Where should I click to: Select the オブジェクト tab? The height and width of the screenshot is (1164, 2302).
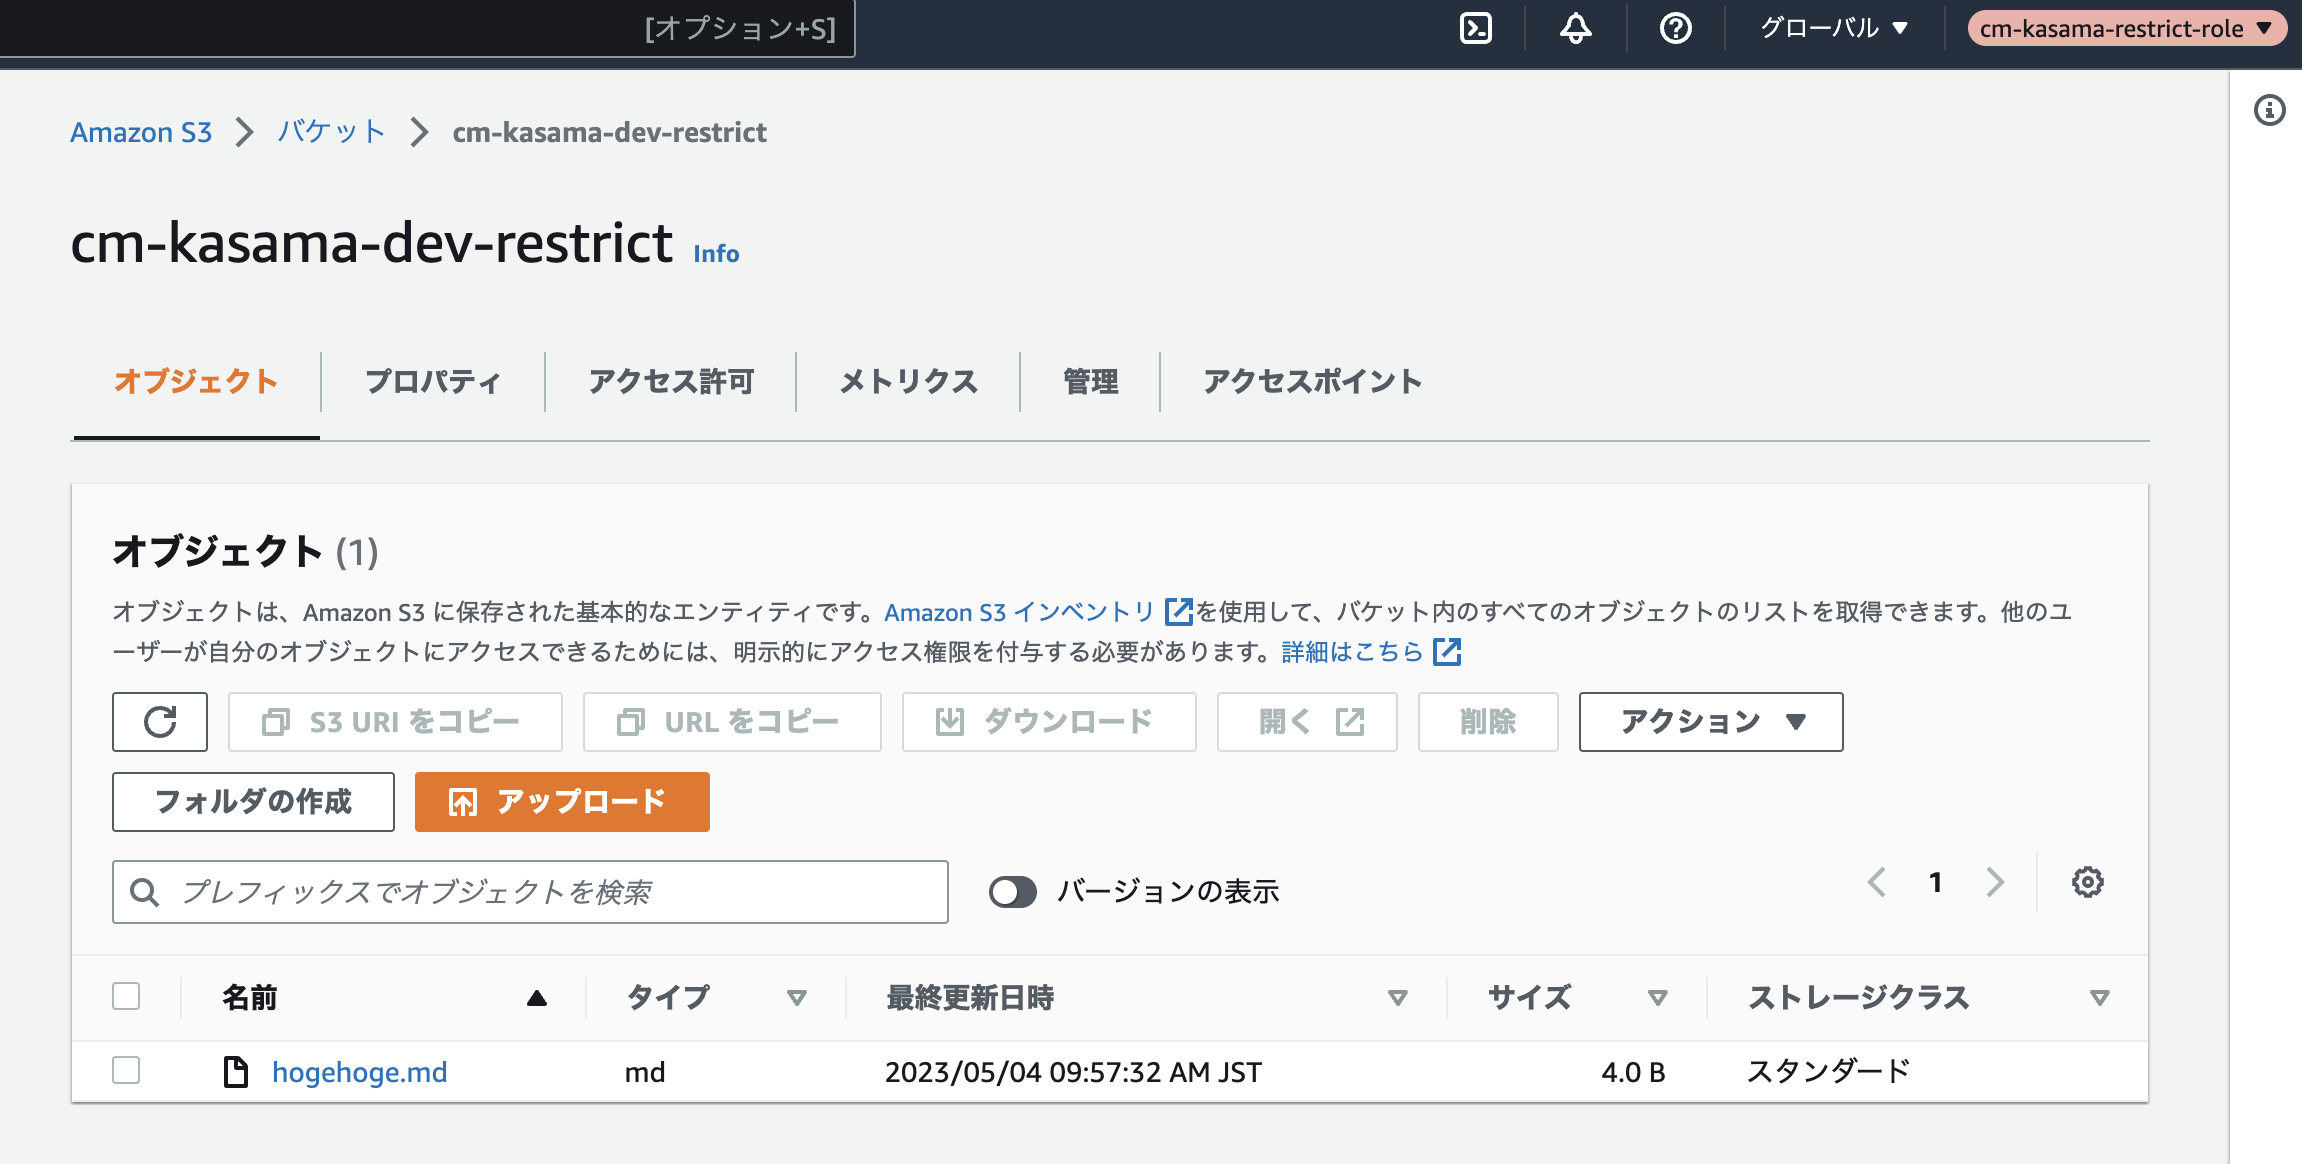pyautogui.click(x=196, y=382)
